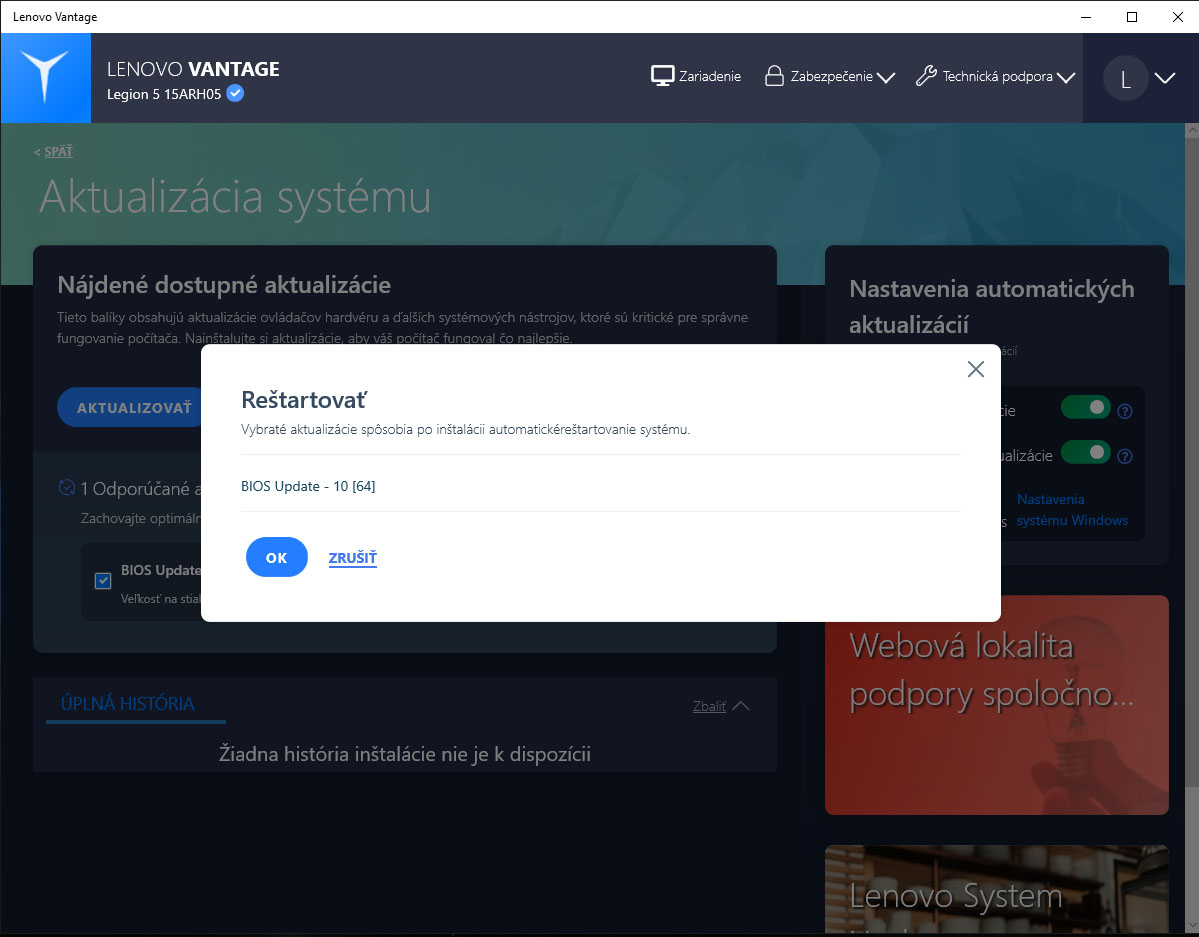This screenshot has height=937, width=1199.
Task: Click the lower help question mark icon
Action: (1125, 457)
